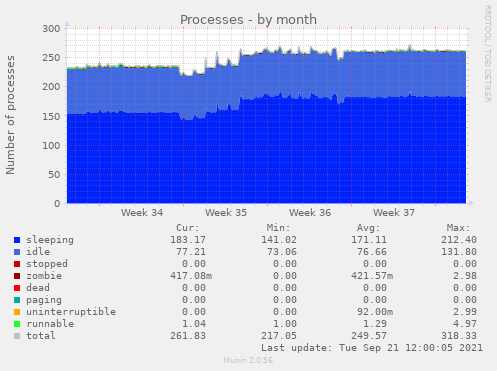Select the 'uninterruptible' legend label
This screenshot has width=497, height=371.
point(71,312)
